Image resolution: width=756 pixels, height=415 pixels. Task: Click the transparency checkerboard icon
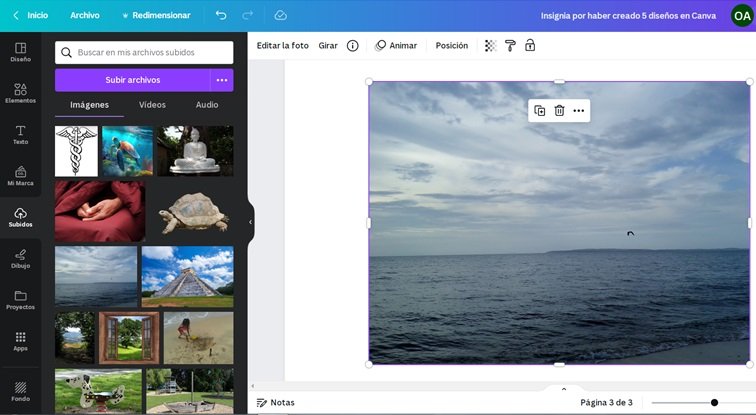pos(490,46)
